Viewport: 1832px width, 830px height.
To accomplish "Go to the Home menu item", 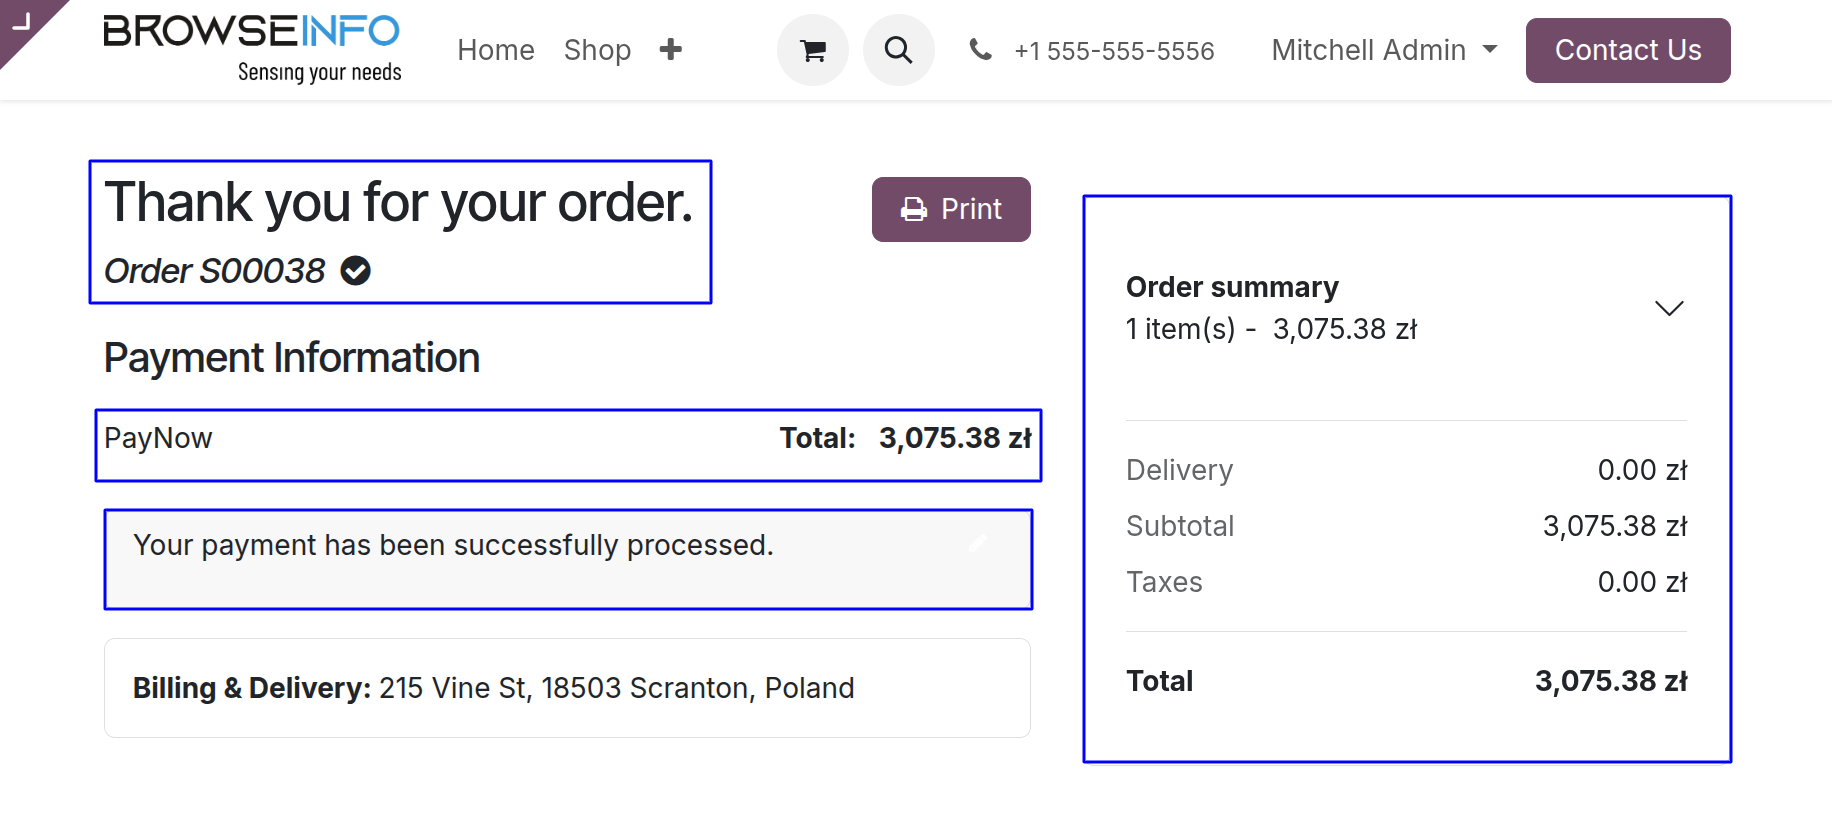I will 496,50.
